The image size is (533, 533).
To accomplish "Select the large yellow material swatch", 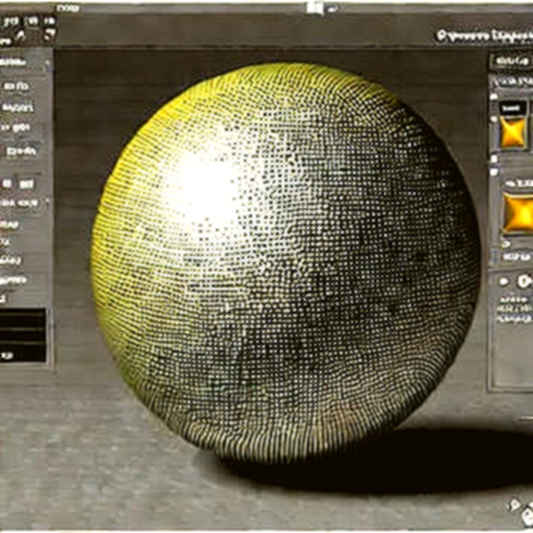I will (x=518, y=213).
